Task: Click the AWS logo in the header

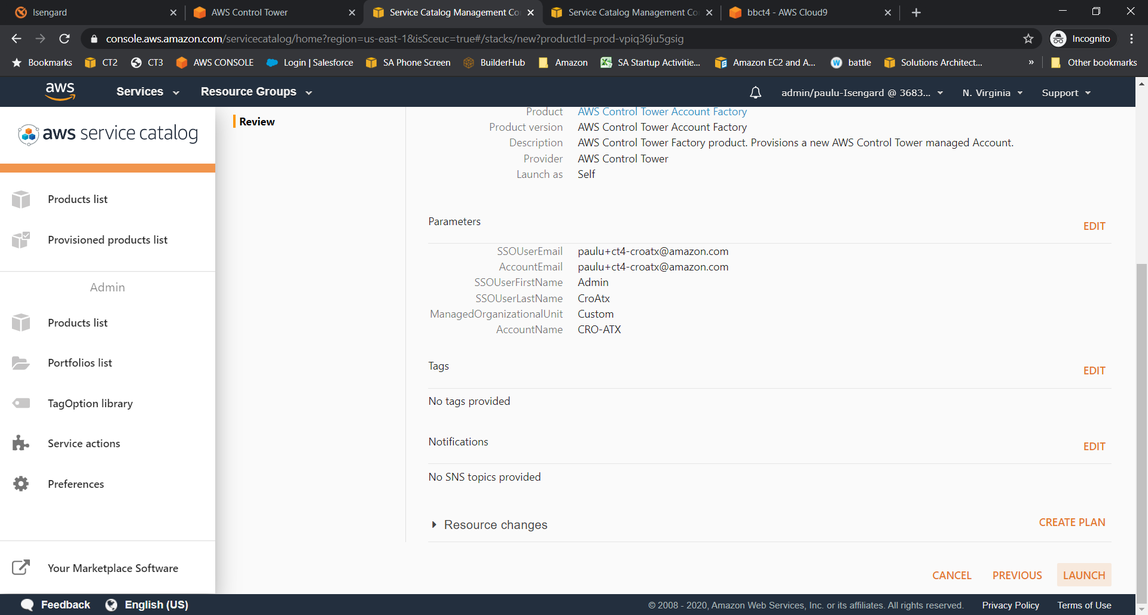Action: [x=59, y=92]
